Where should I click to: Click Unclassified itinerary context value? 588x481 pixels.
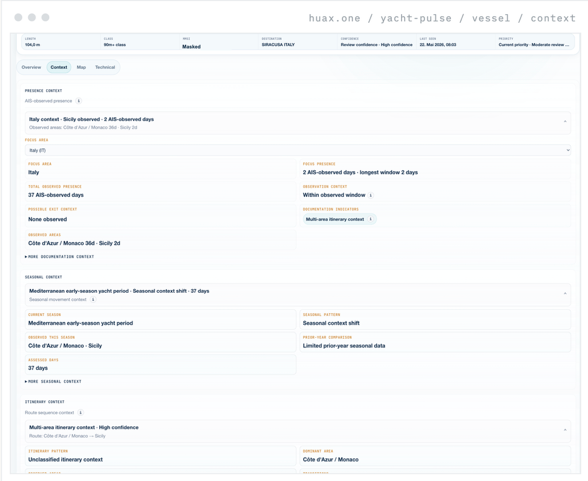65,460
